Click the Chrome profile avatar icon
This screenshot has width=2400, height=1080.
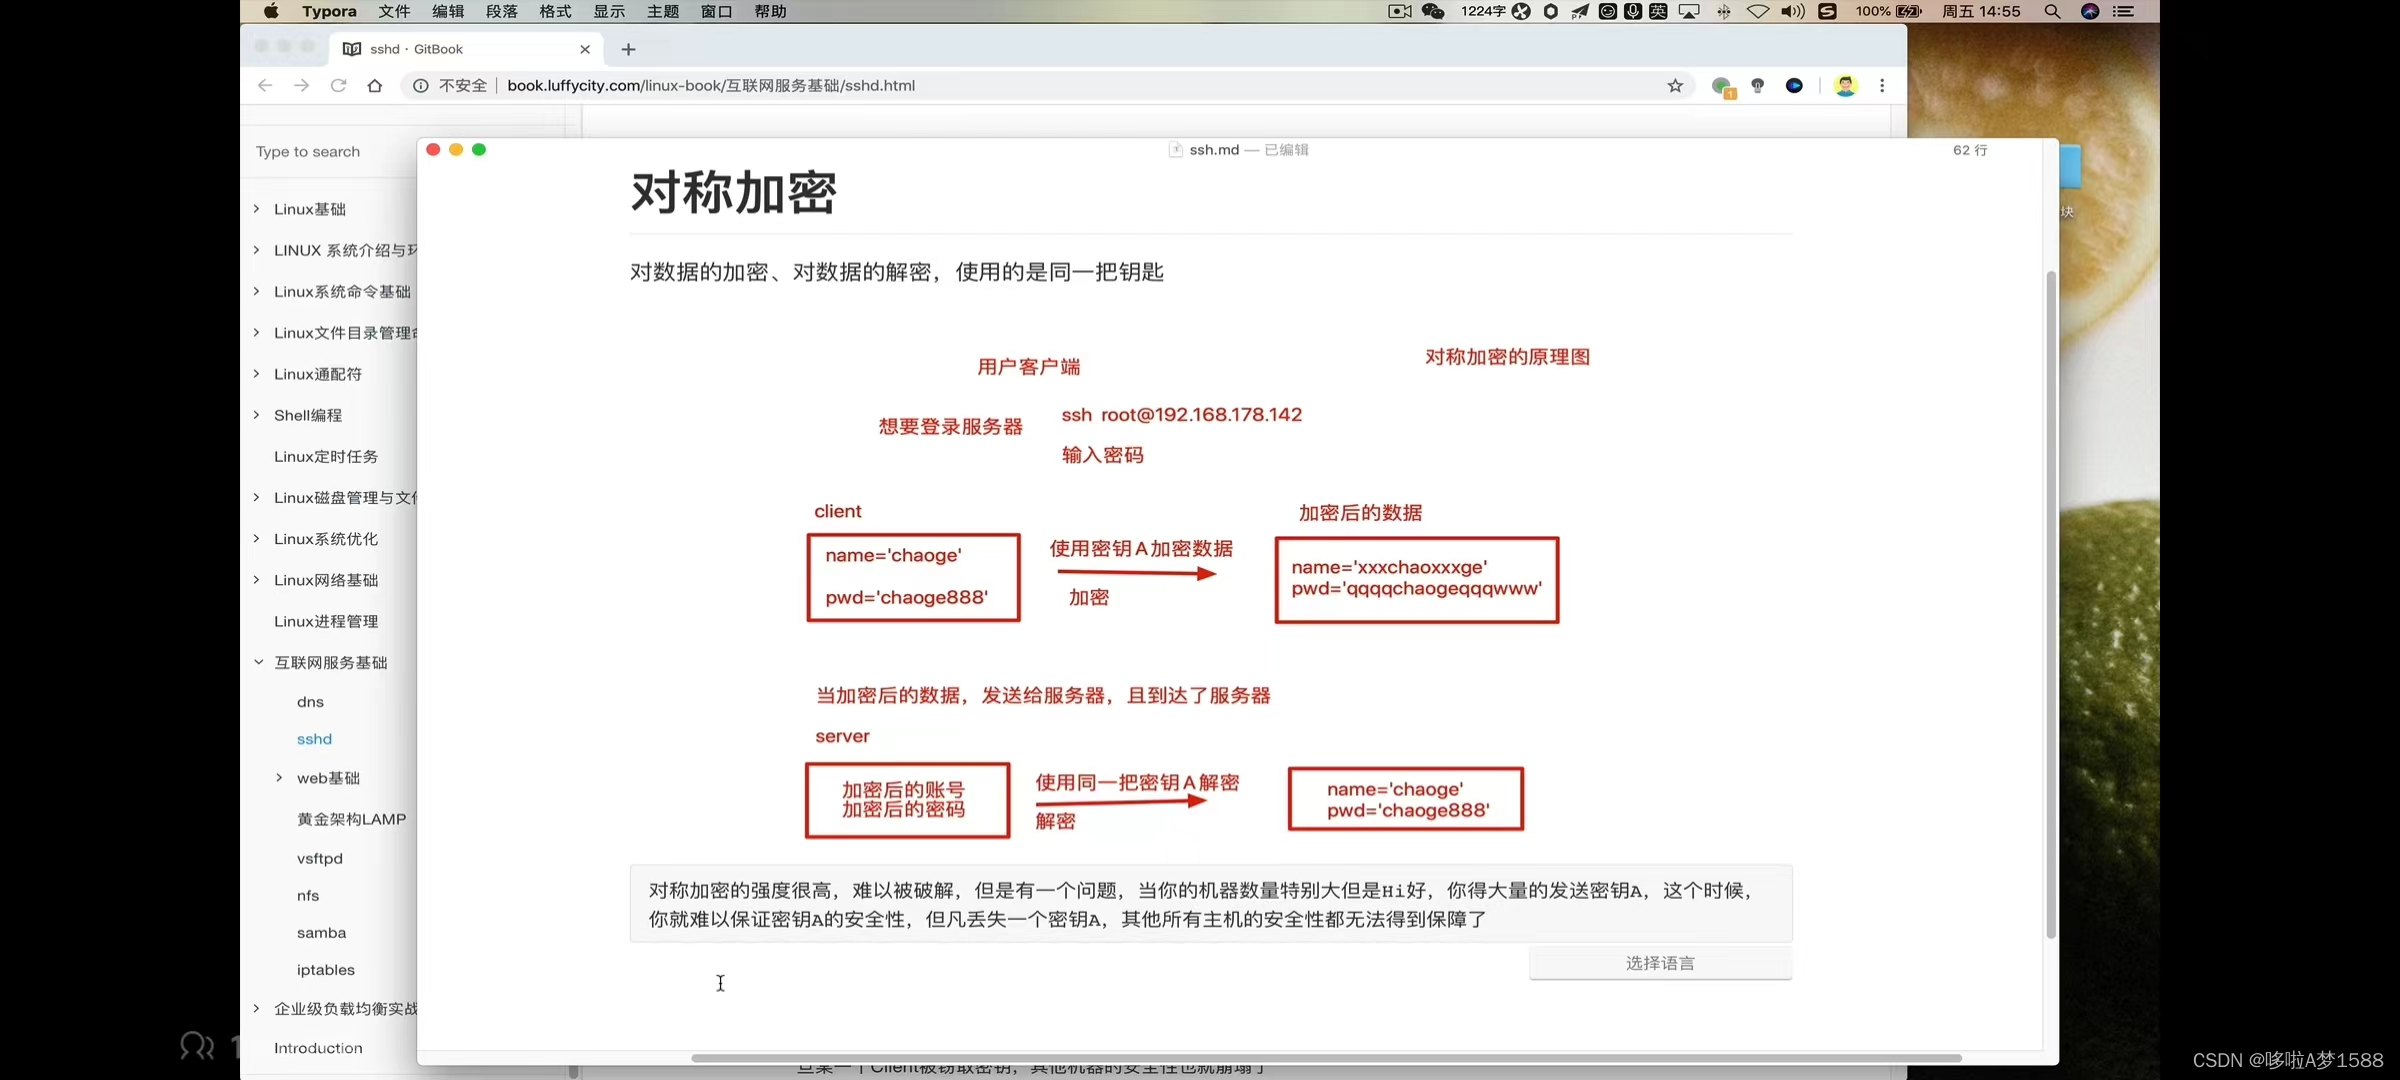pos(1845,86)
